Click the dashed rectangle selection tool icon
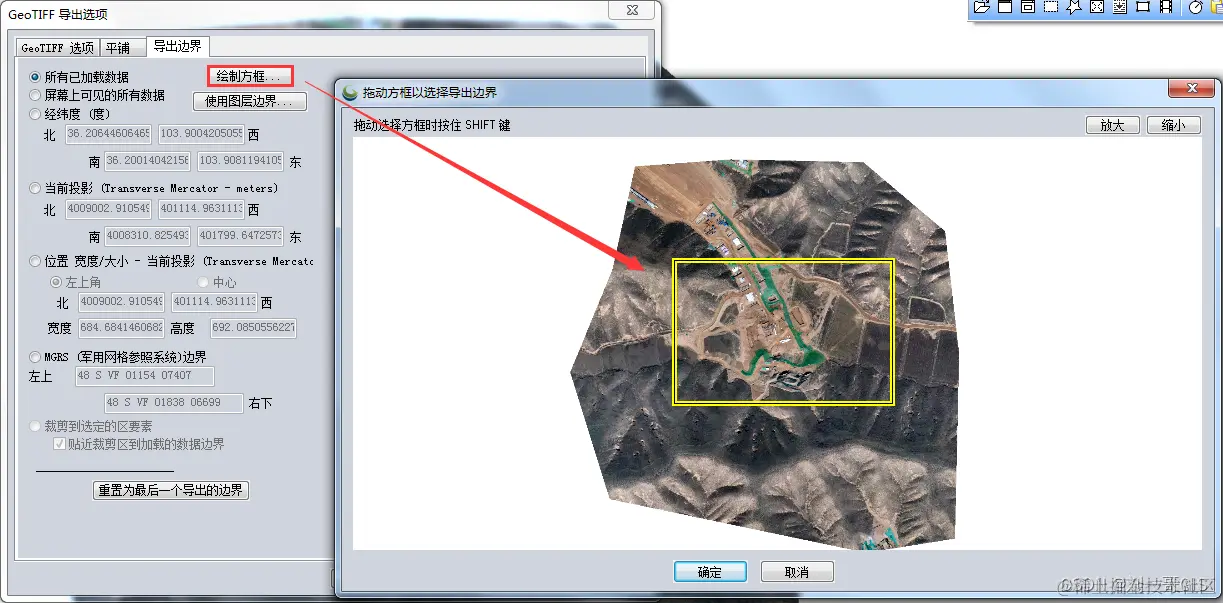This screenshot has height=603, width=1223. tap(1051, 6)
